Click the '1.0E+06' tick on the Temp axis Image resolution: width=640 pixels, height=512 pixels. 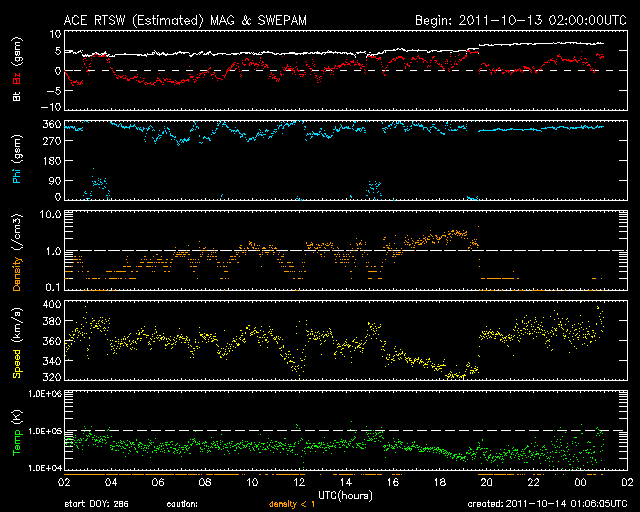point(45,394)
